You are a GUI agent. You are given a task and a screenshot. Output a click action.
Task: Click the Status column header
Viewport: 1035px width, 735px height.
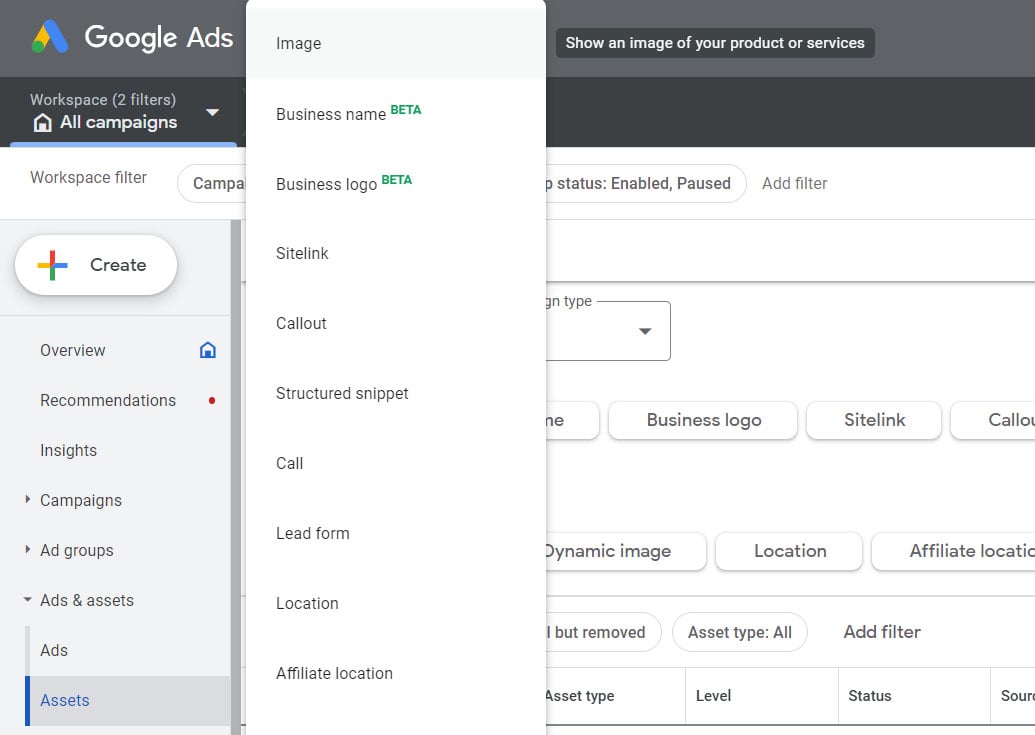coord(869,696)
